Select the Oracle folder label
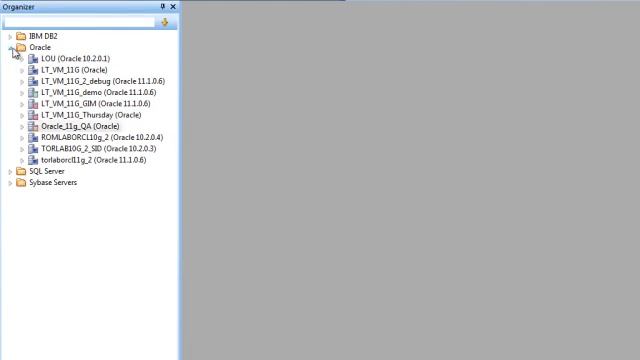 [40, 47]
